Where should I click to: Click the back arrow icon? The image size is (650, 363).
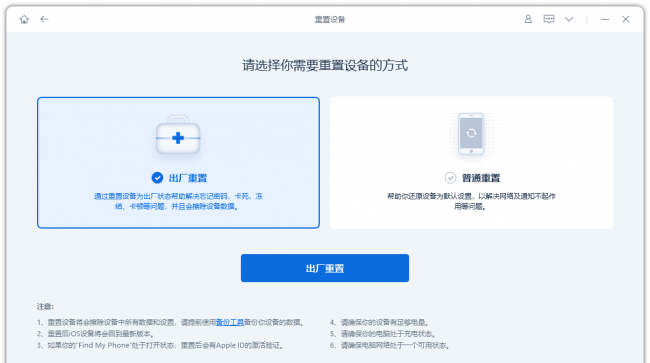click(44, 19)
